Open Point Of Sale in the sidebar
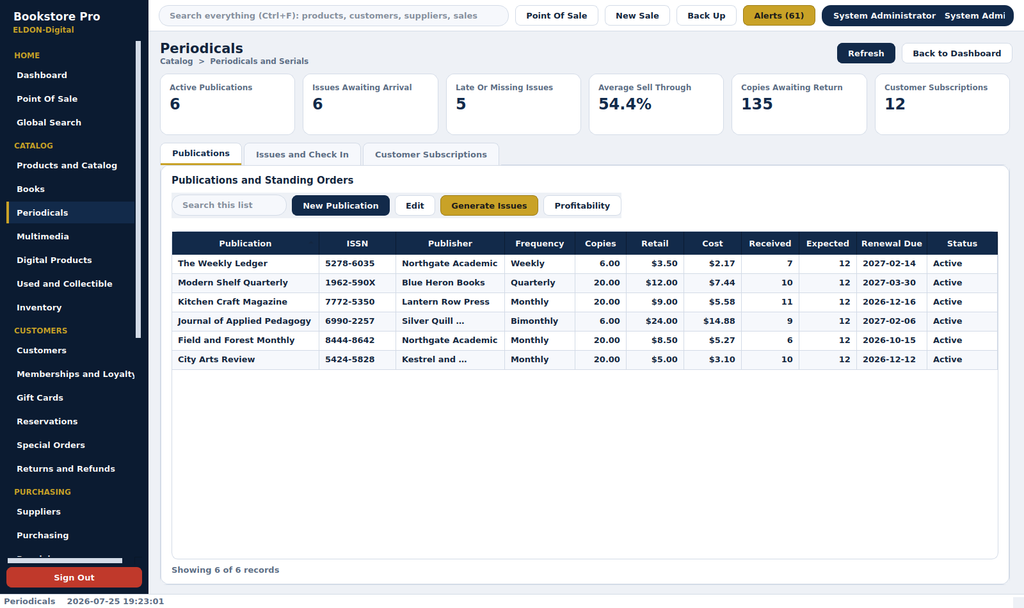The height and width of the screenshot is (608, 1024). coord(71,99)
